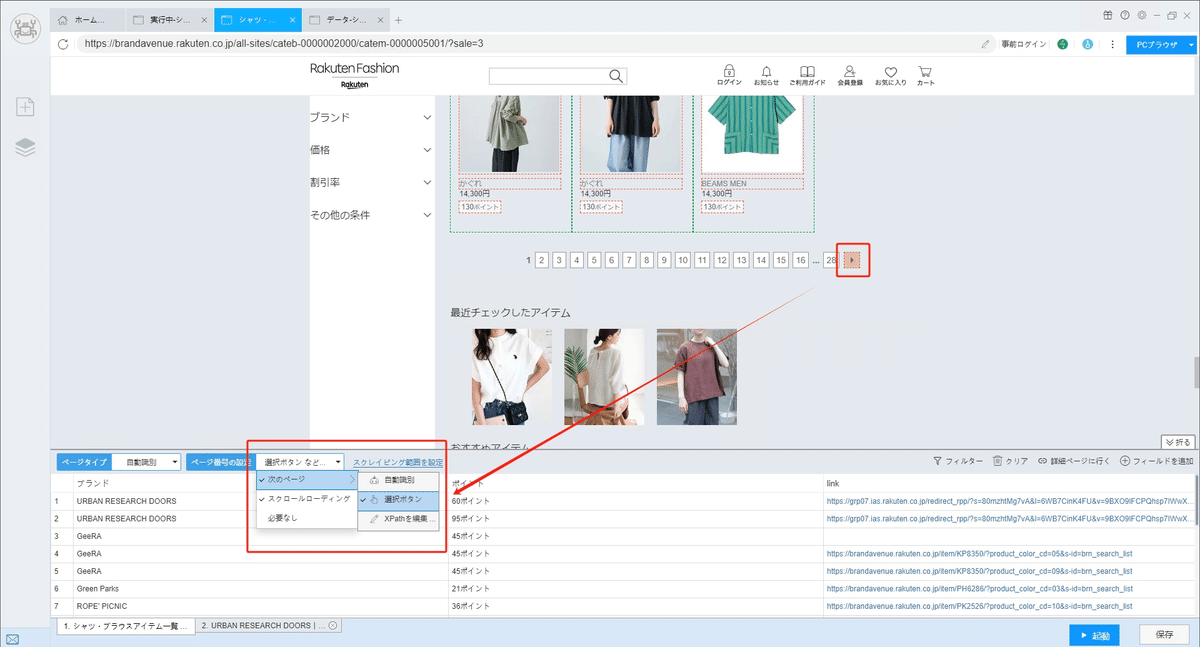
Task: Open the ログイン lock icon
Action: tap(730, 71)
